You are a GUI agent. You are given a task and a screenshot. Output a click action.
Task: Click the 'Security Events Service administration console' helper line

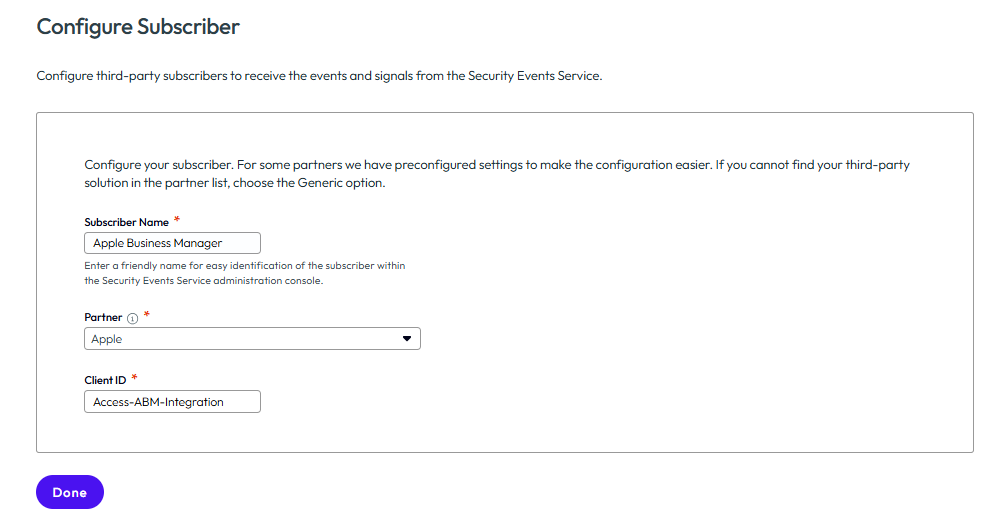pos(204,281)
